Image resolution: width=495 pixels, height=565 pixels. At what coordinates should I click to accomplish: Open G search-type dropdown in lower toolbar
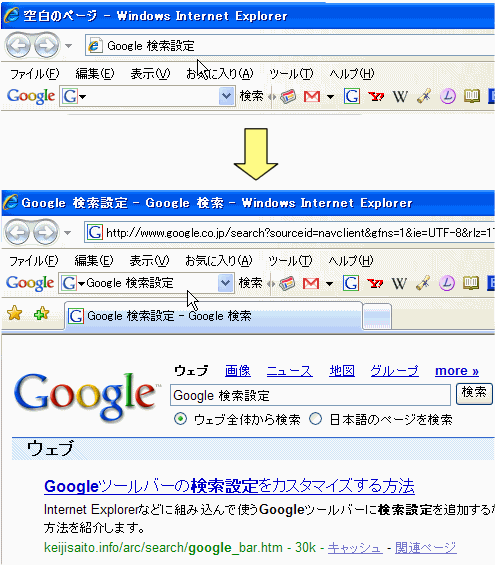[x=73, y=283]
